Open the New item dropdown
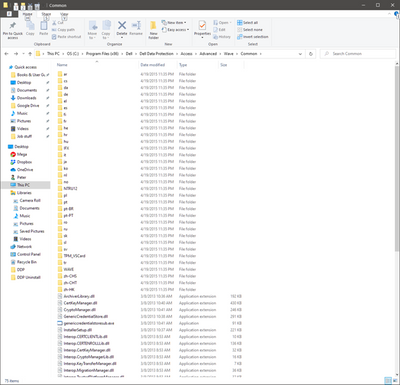This screenshot has width=400, height=385. pyautogui.click(x=174, y=23)
